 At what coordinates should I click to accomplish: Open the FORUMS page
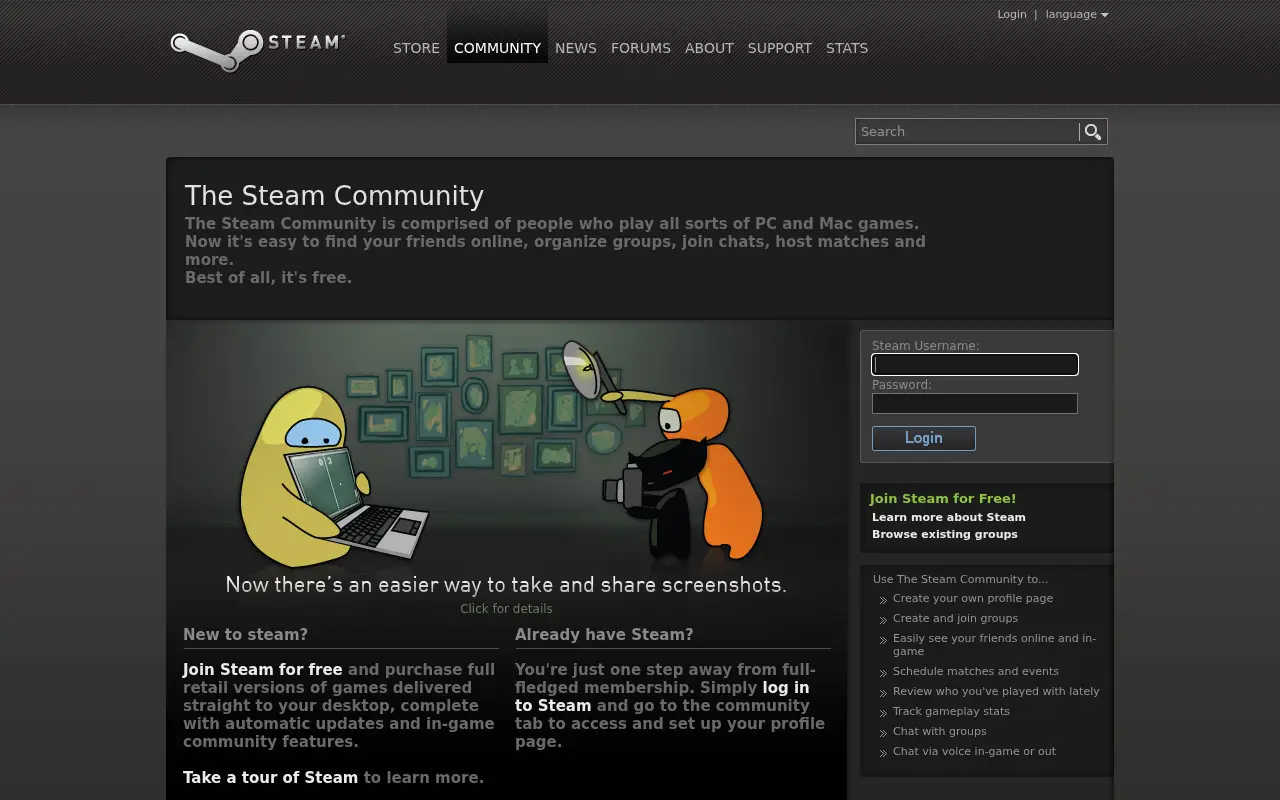pyautogui.click(x=641, y=48)
